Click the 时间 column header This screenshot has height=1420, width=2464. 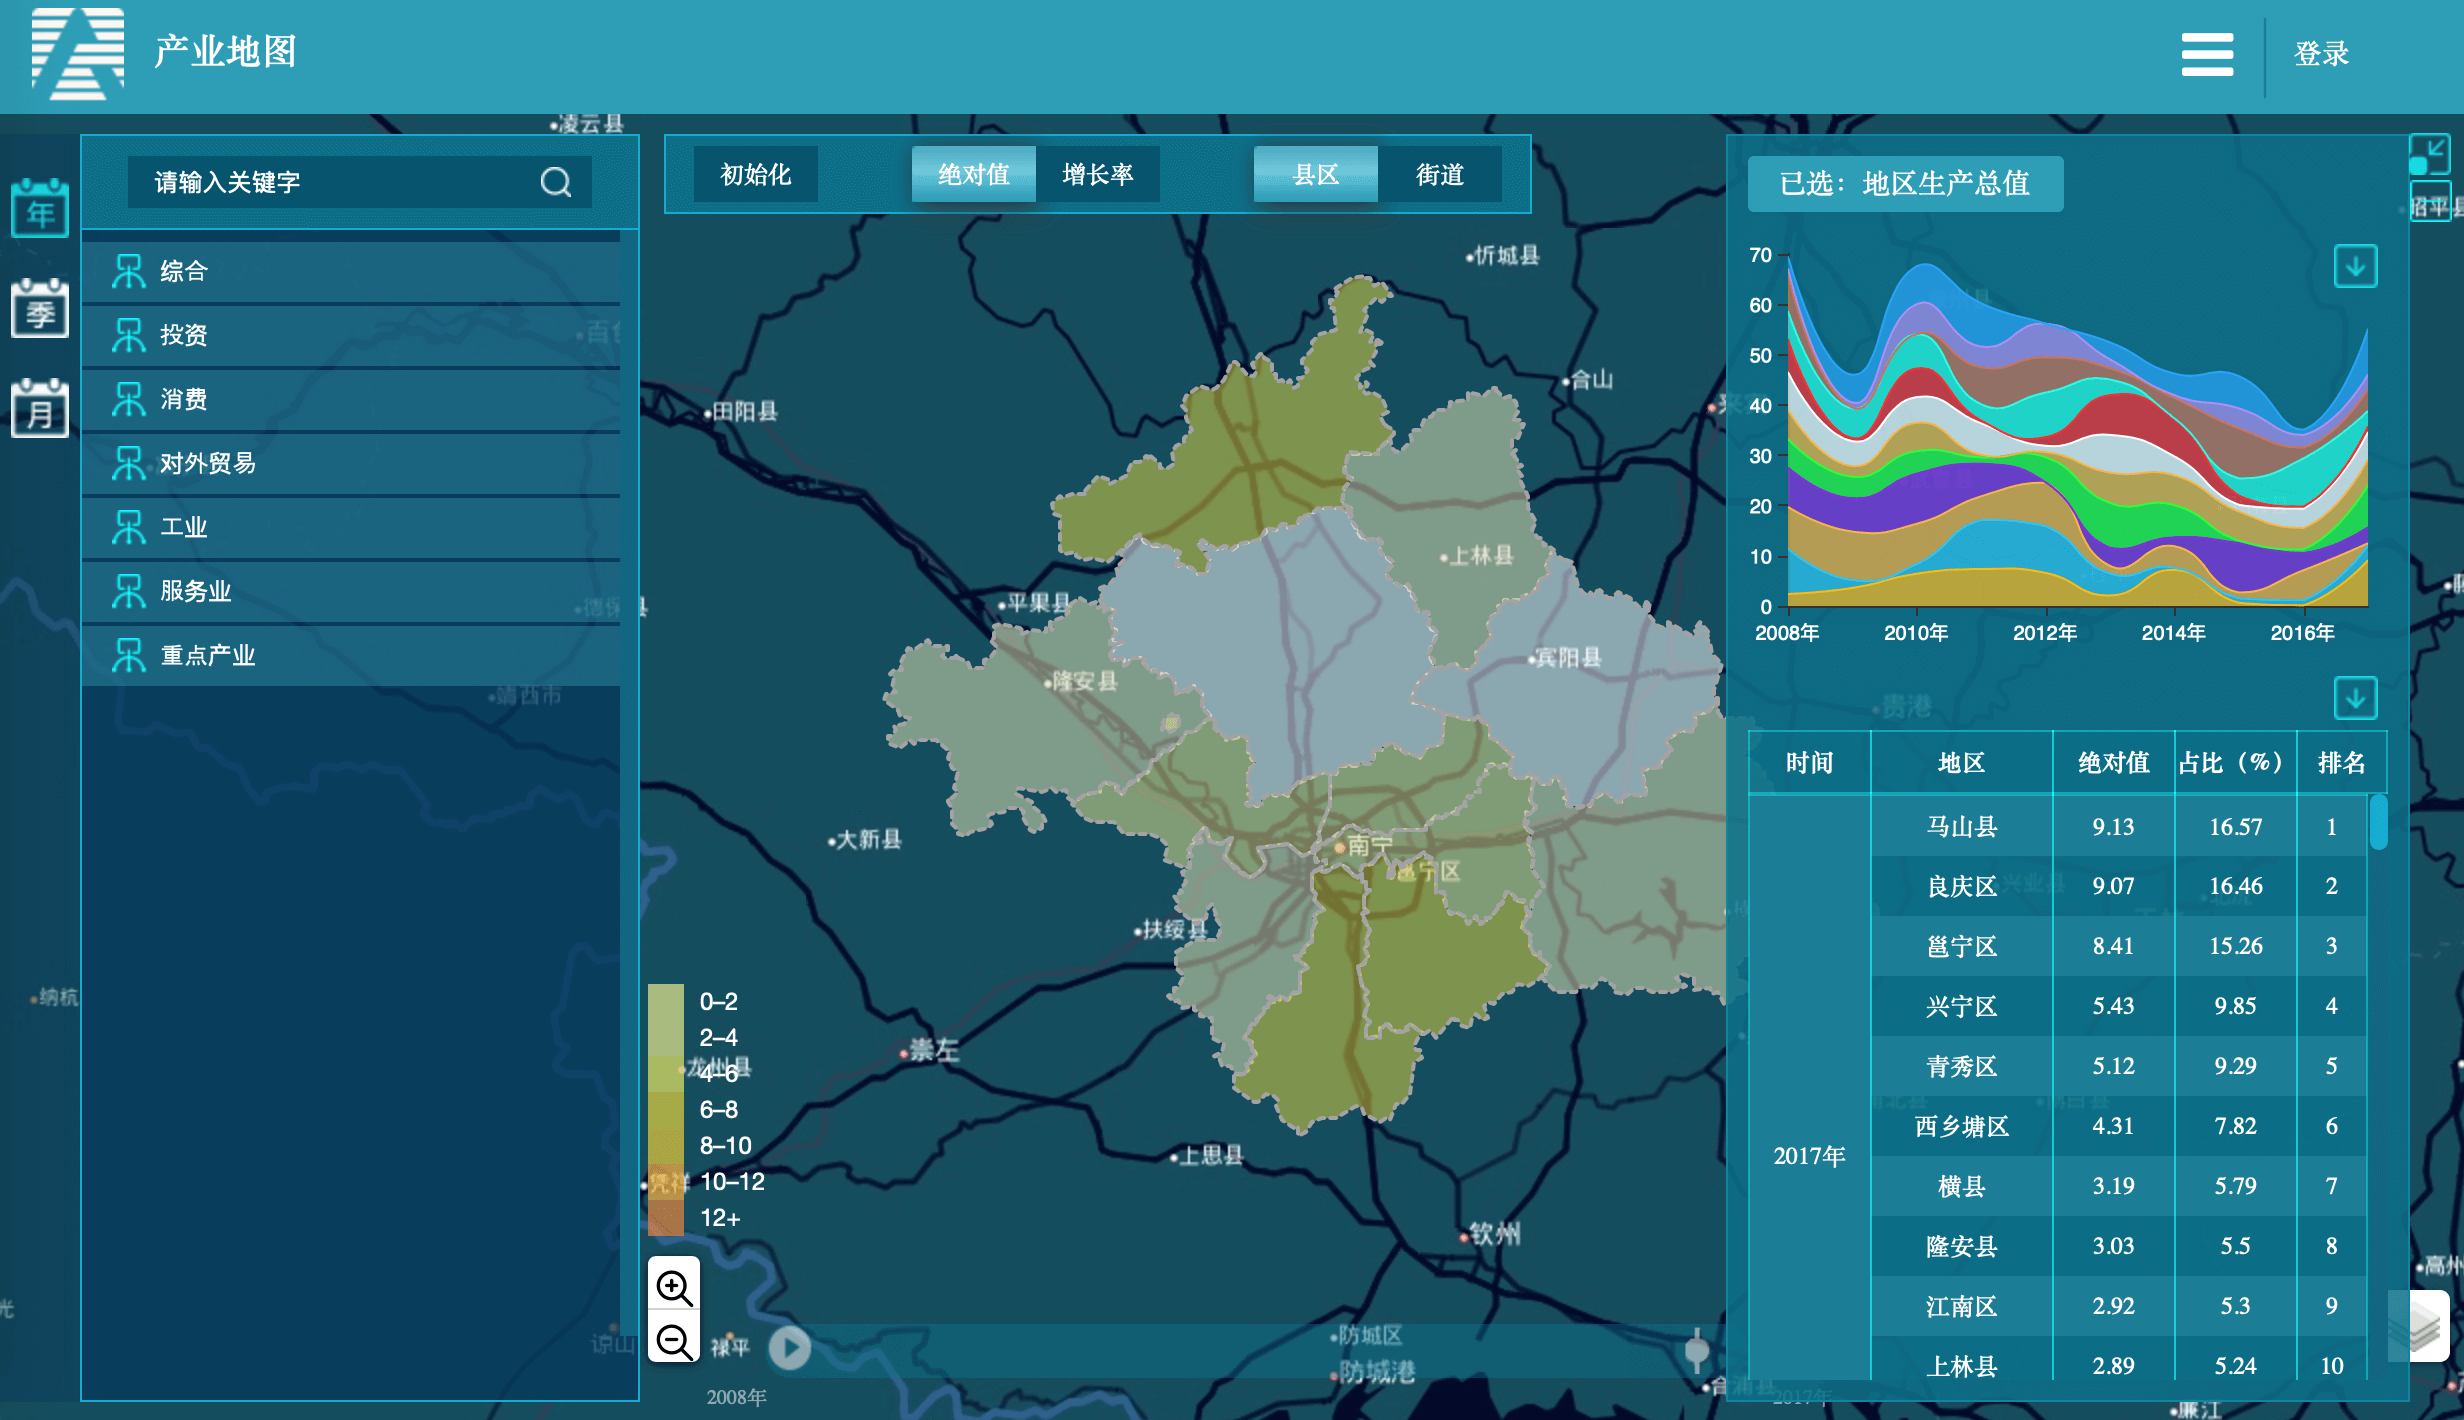coord(1809,763)
